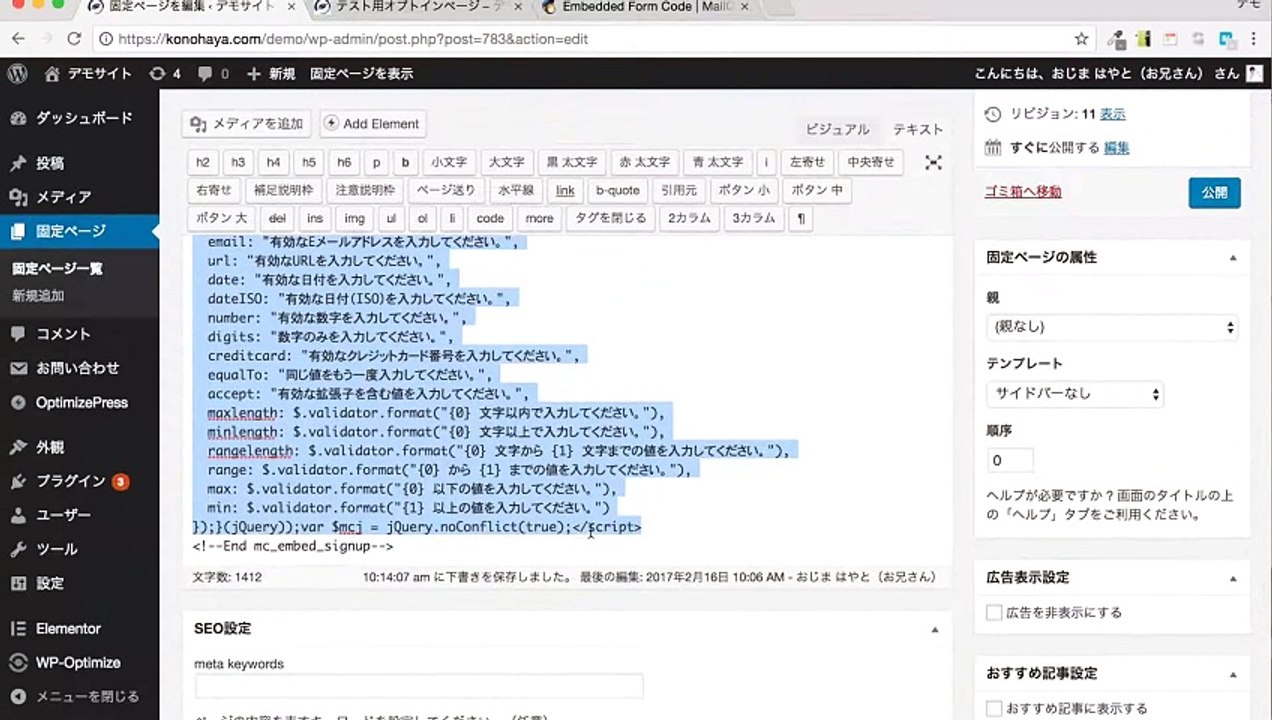Open the テンプレート dropdown
Viewport: 1272px width, 720px height.
1074,394
